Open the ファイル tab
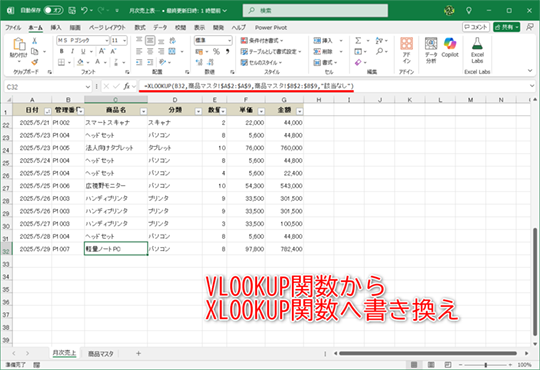 click(x=13, y=28)
